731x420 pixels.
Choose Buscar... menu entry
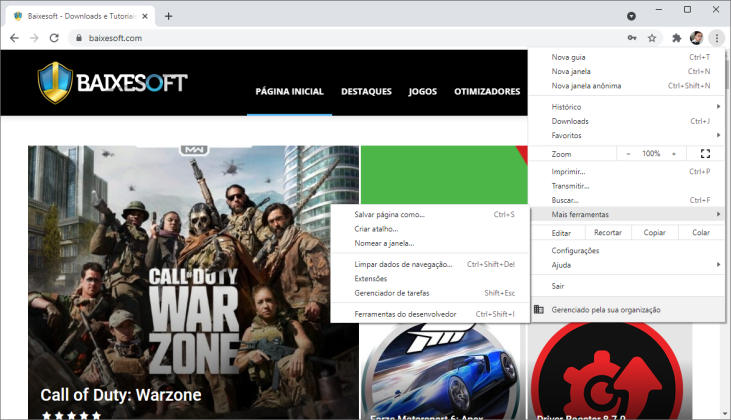627,200
